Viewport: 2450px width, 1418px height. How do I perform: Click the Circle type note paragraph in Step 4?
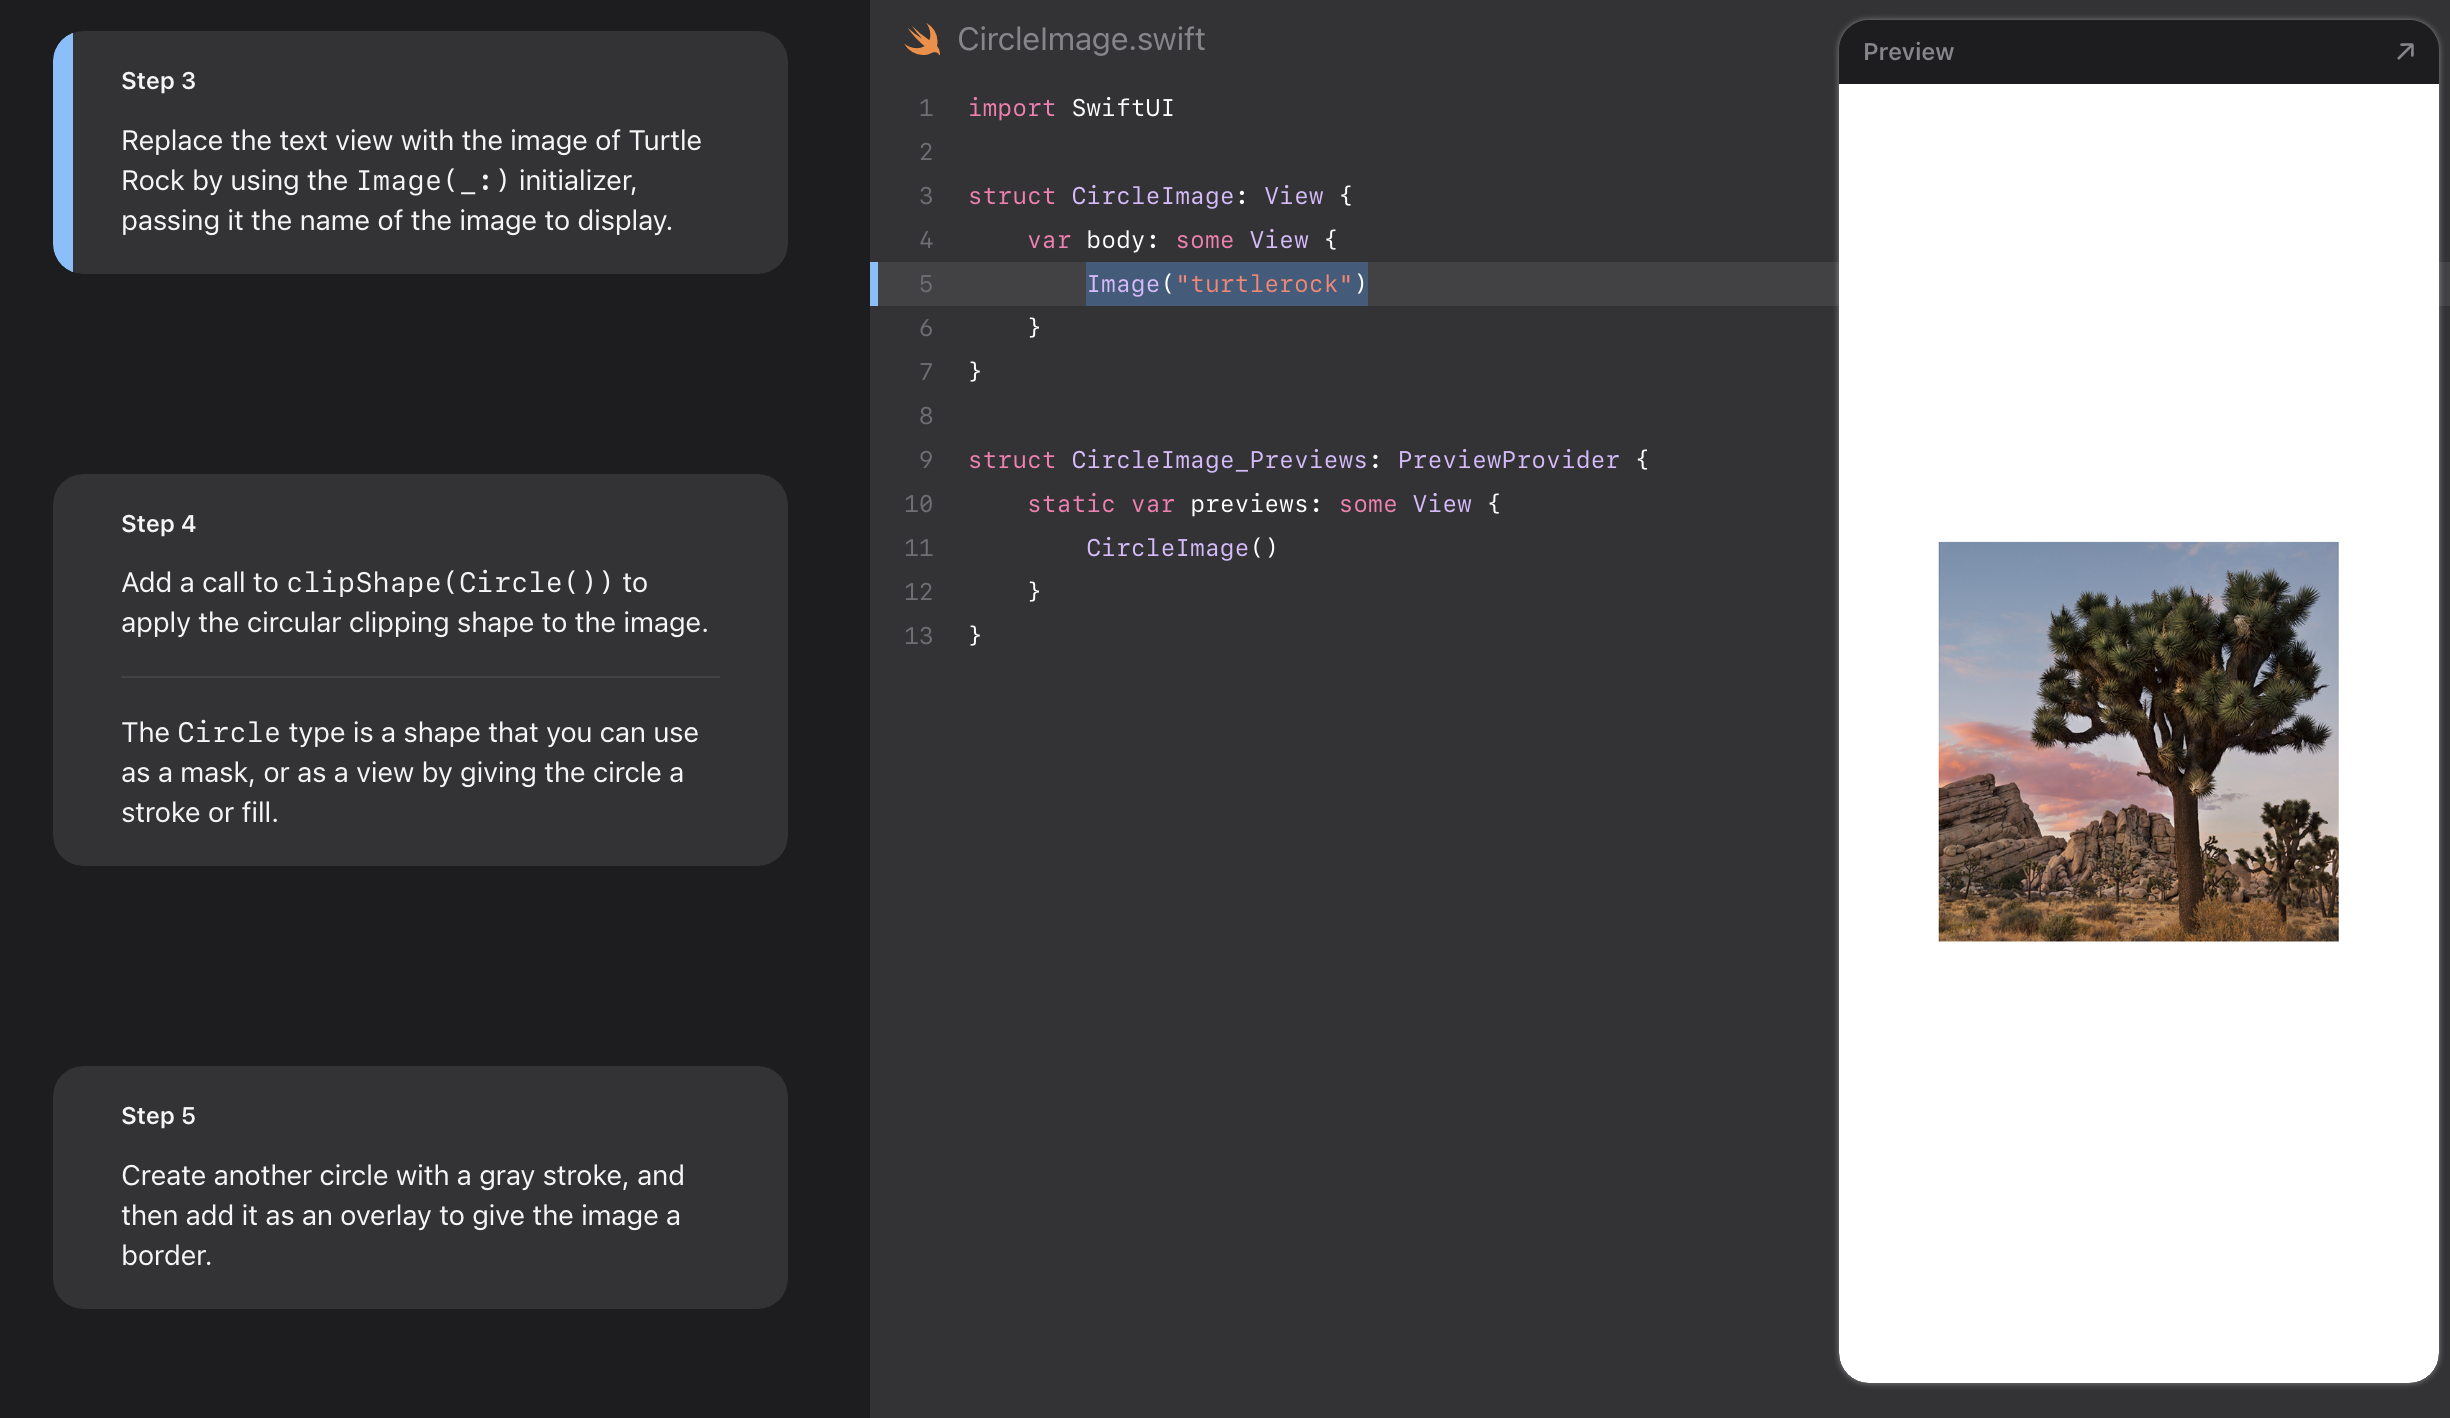[x=410, y=772]
